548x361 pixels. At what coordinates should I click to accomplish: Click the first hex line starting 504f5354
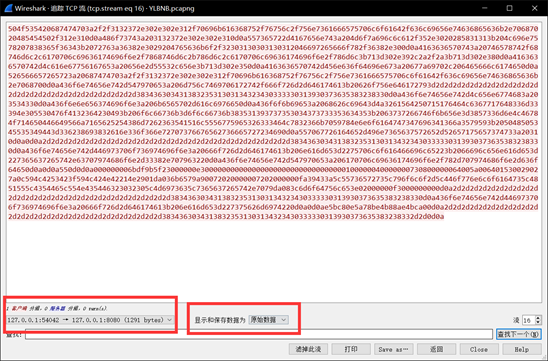pyautogui.click(x=273, y=28)
